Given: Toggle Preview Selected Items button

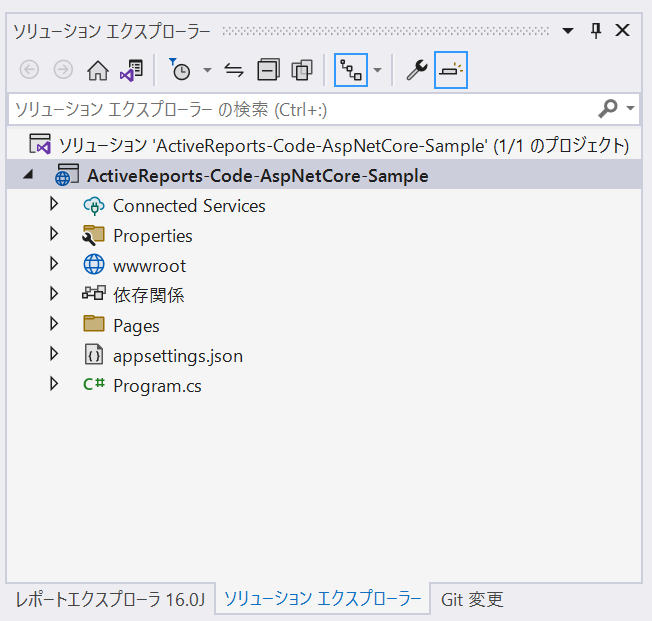Looking at the screenshot, I should (451, 70).
